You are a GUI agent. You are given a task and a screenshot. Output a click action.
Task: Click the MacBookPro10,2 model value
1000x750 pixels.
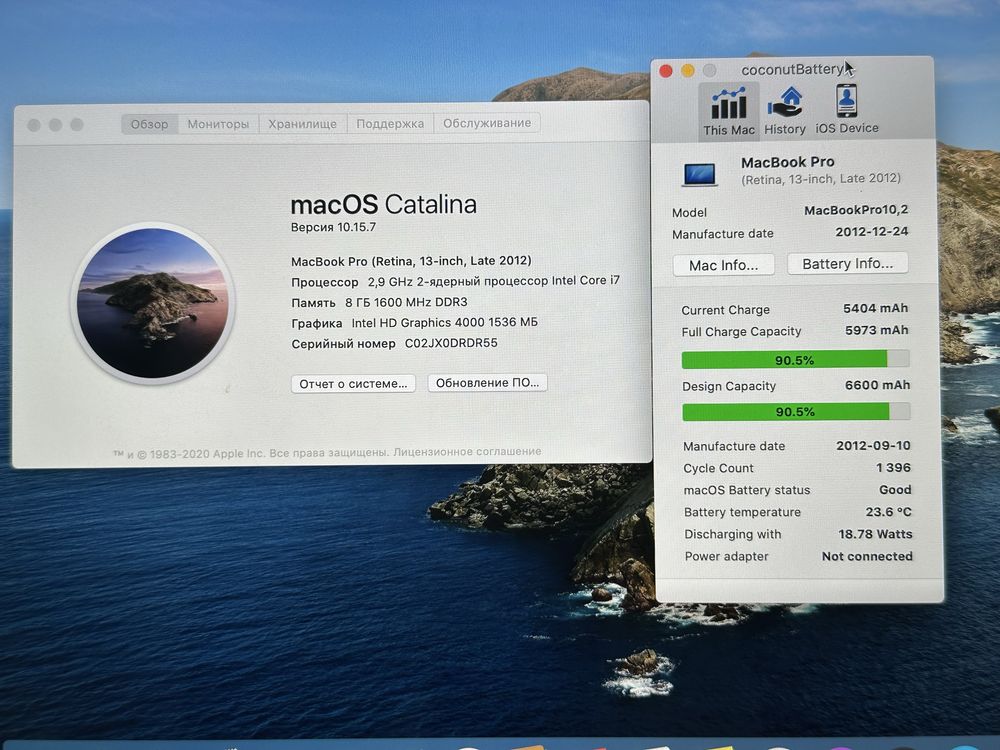click(x=855, y=210)
